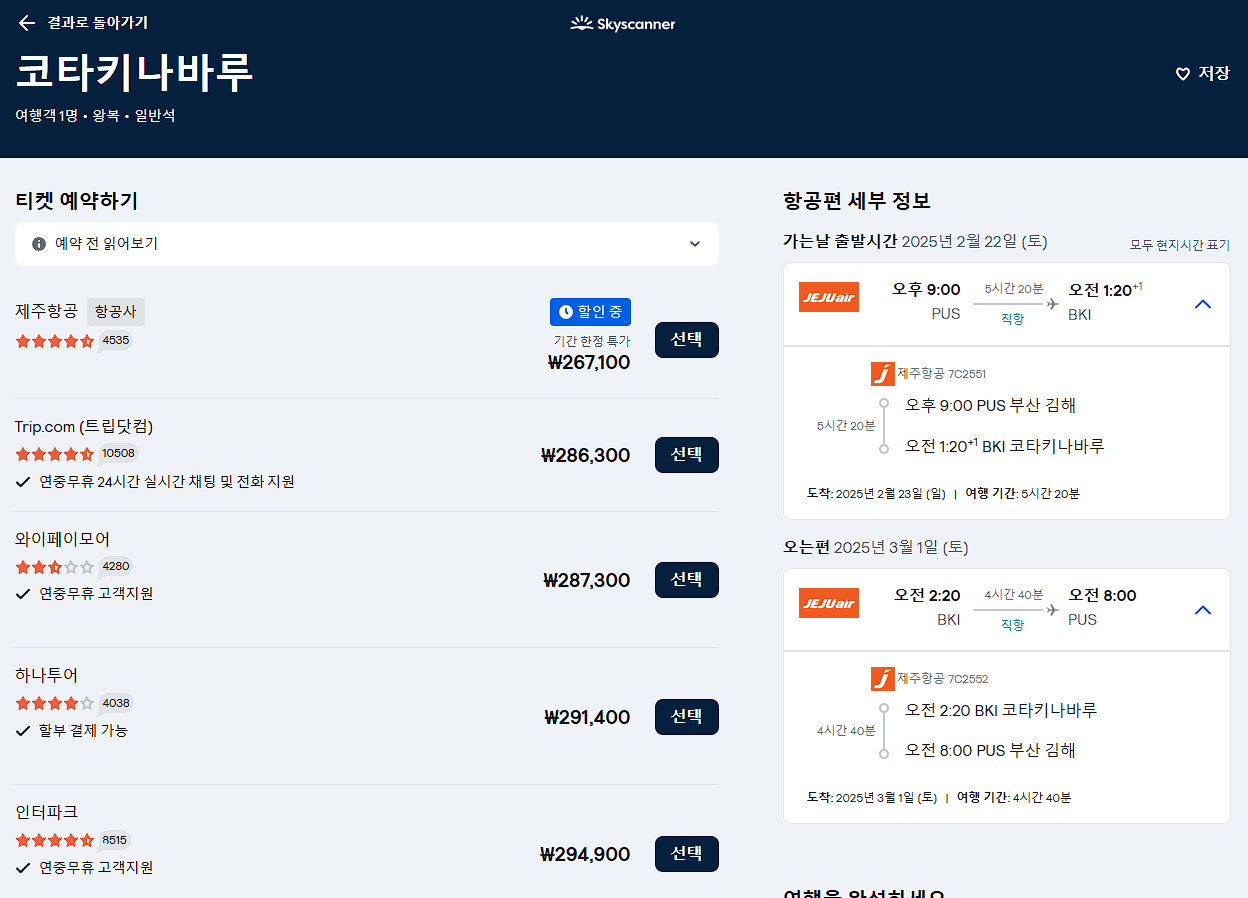This screenshot has height=898, width=1248.
Task: Click the 저장 label
Action: tap(1214, 74)
